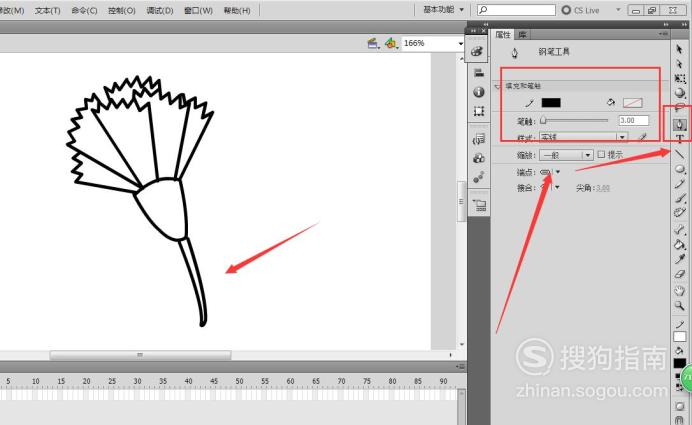Select the Eyedropper tool
Viewport: 692px width, 425px height.
click(680, 259)
